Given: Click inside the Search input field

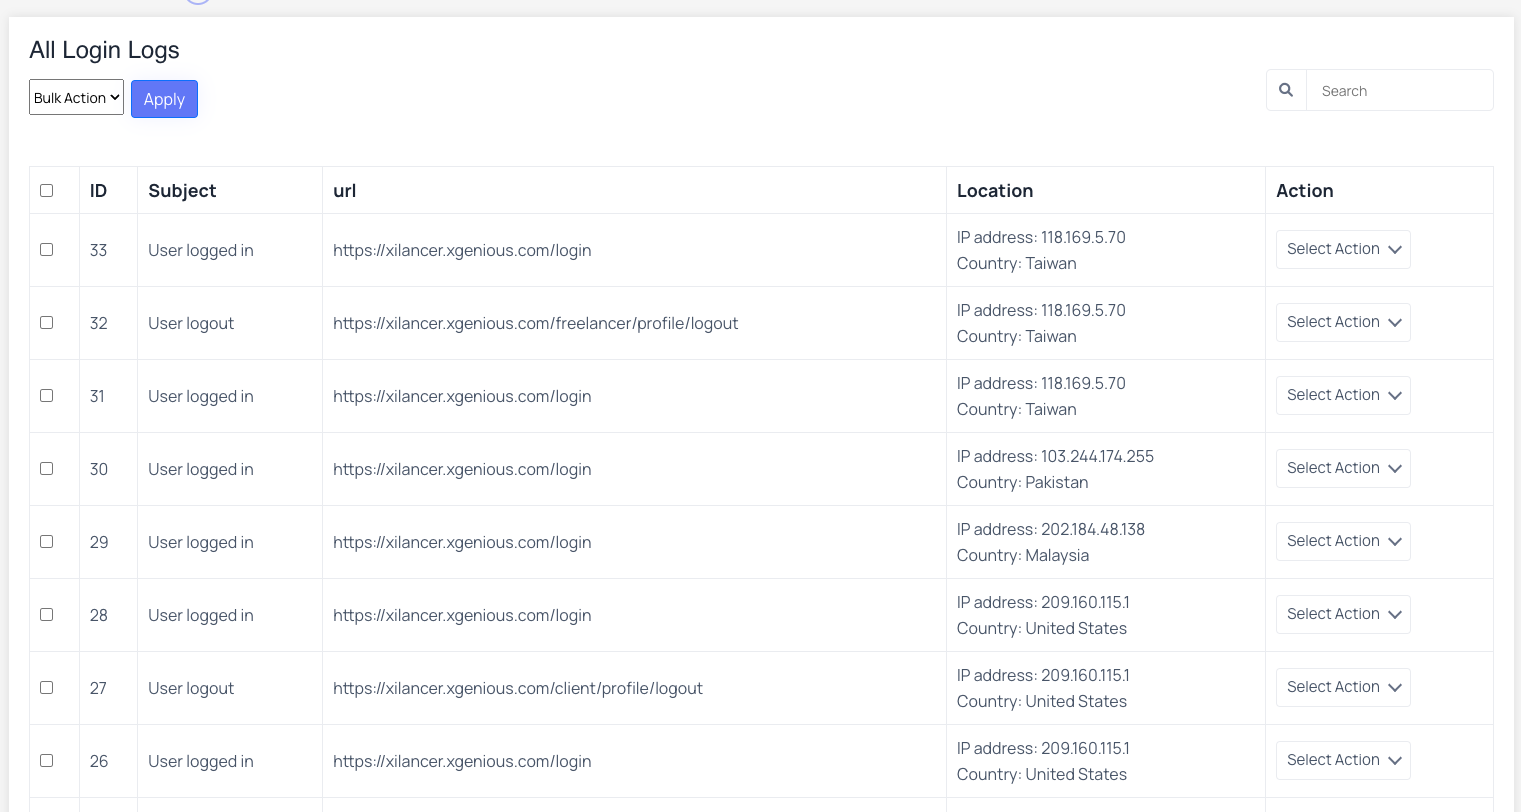Looking at the screenshot, I should pos(1400,90).
